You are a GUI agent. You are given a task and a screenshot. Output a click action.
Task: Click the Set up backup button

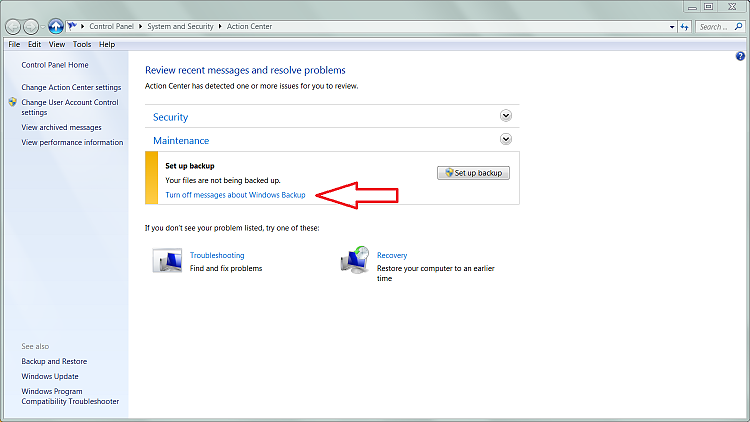(473, 173)
